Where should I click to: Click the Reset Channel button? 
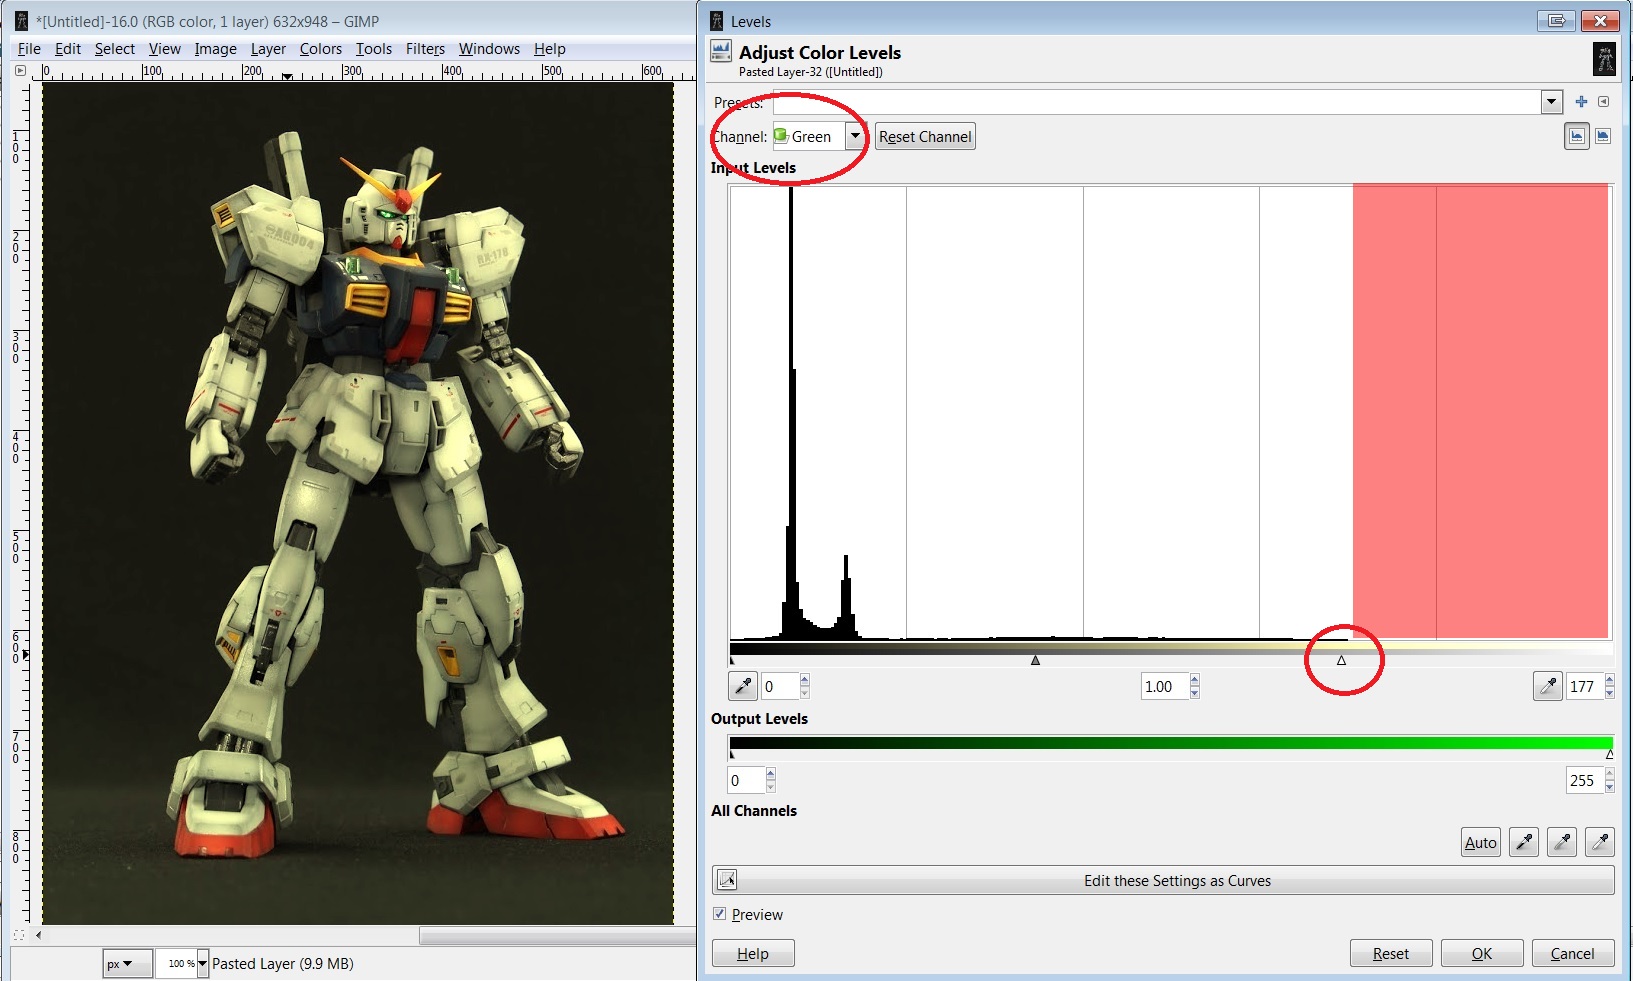925,136
